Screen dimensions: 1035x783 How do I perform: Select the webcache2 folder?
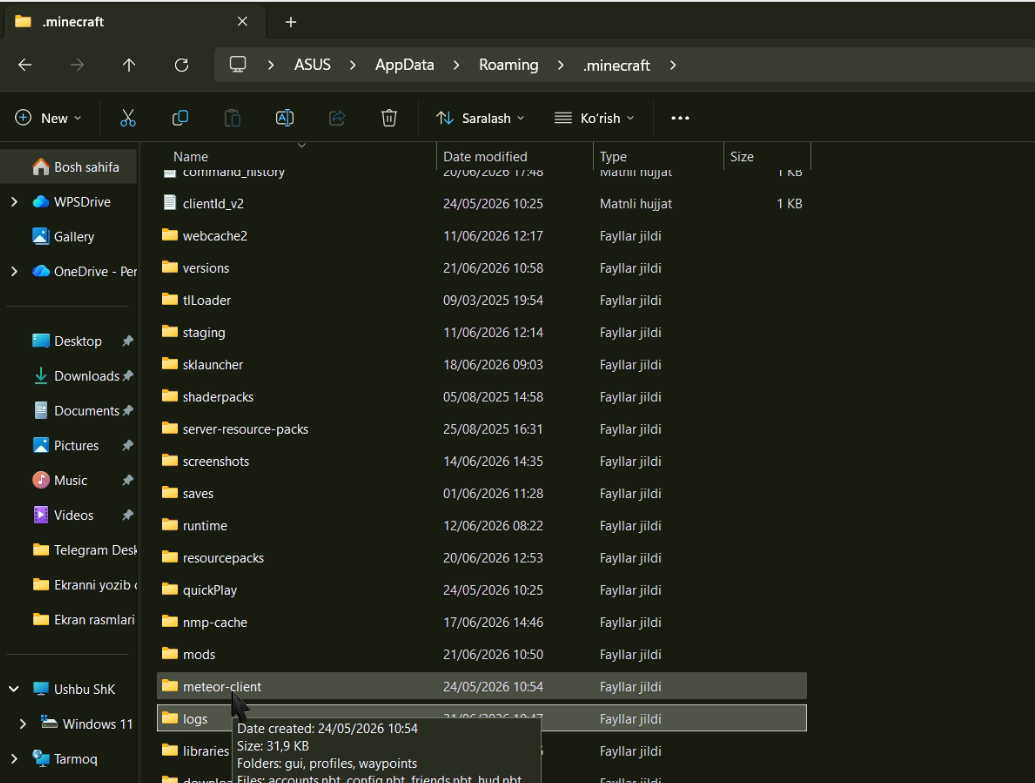482,236
